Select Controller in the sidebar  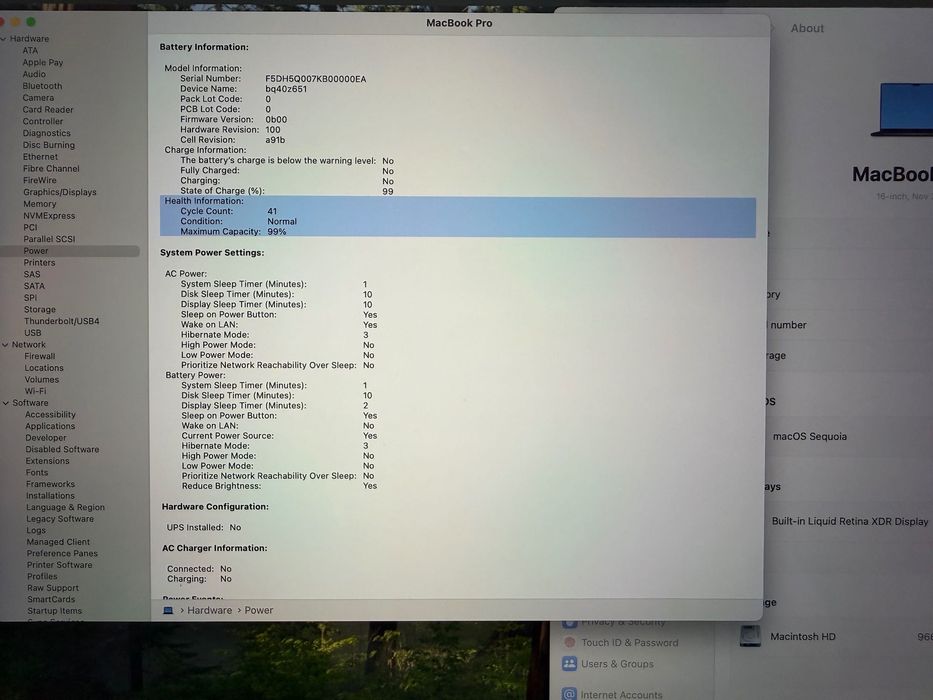(43, 121)
